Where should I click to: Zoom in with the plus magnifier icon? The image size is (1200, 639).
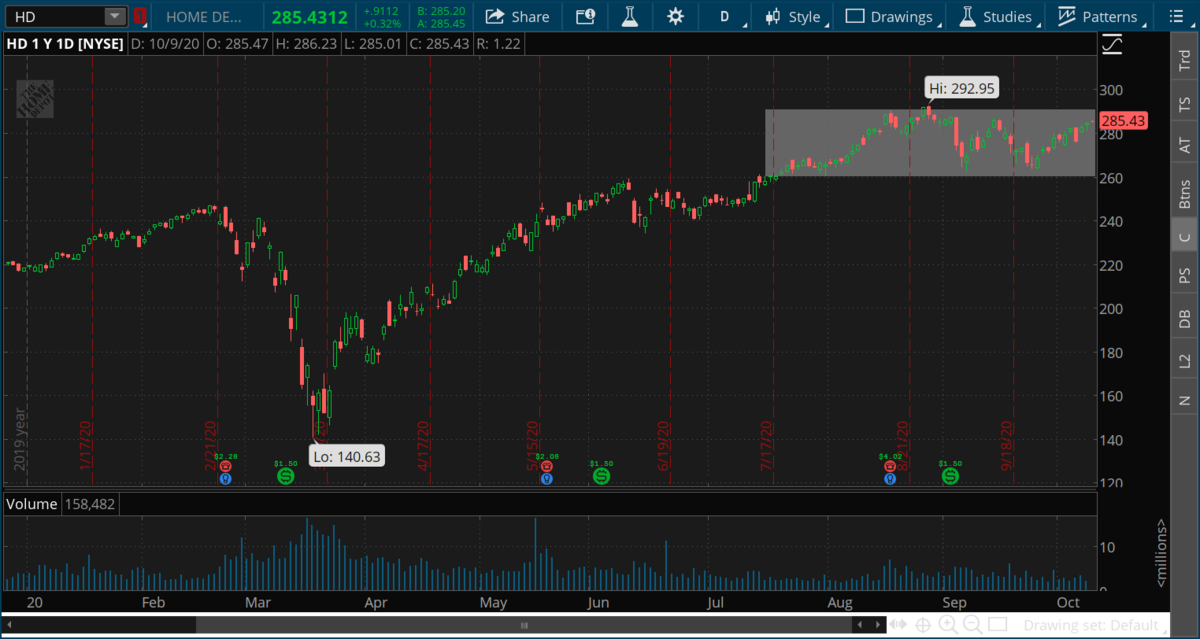click(x=947, y=625)
